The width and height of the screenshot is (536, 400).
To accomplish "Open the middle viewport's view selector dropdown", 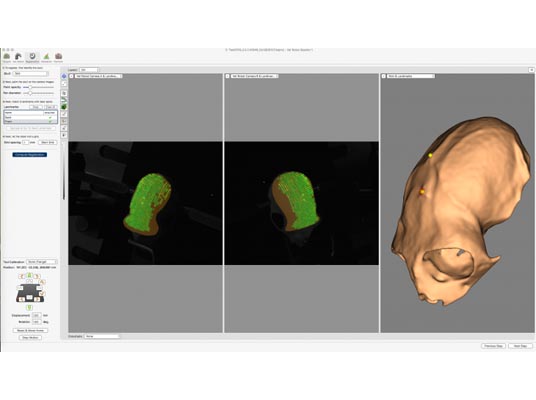I will (x=255, y=76).
